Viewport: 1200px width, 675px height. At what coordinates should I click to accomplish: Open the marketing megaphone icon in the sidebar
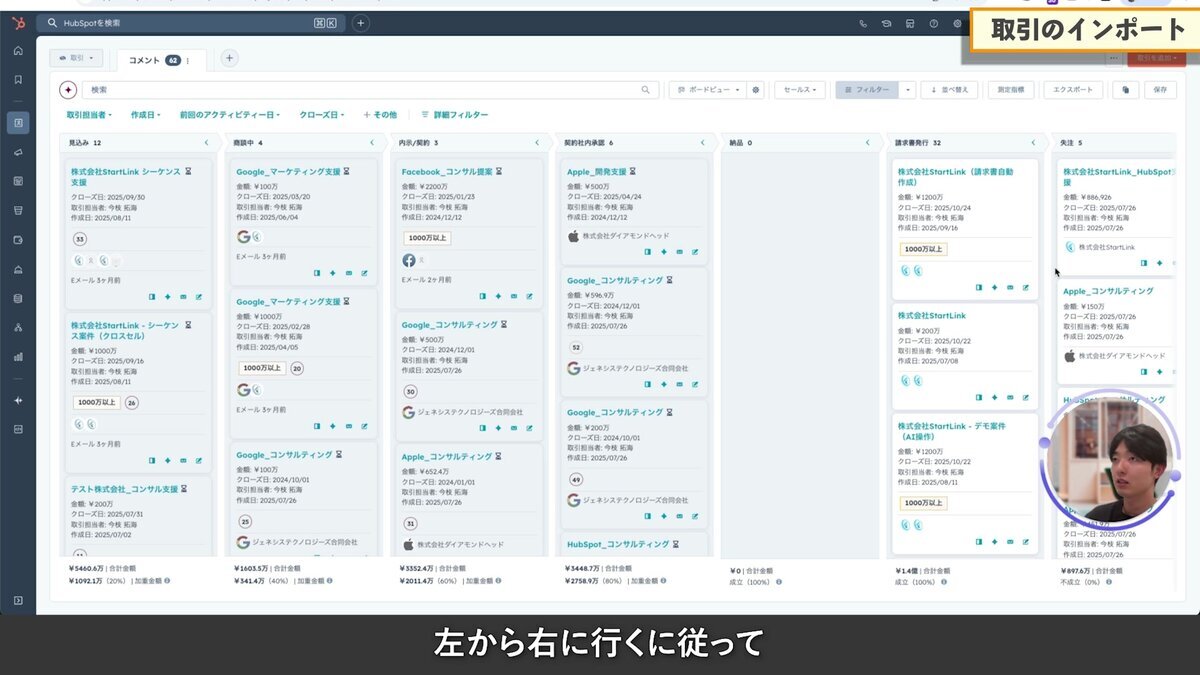point(17,152)
